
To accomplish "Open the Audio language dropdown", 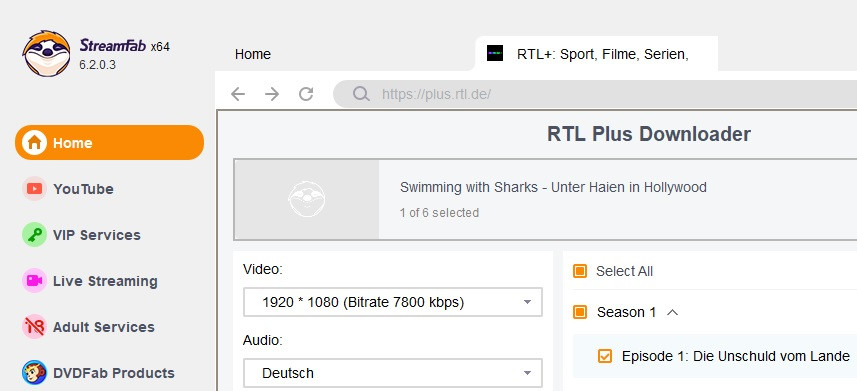I will pyautogui.click(x=392, y=373).
